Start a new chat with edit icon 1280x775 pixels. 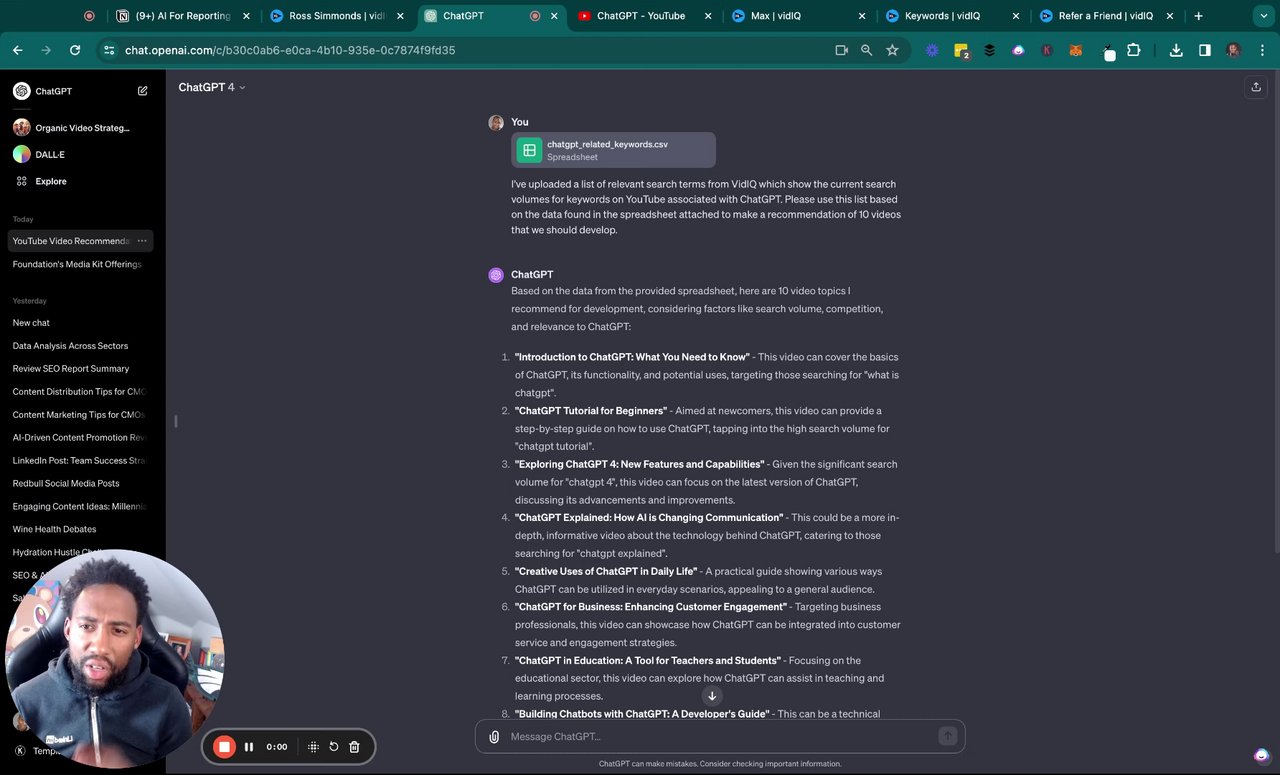click(142, 91)
